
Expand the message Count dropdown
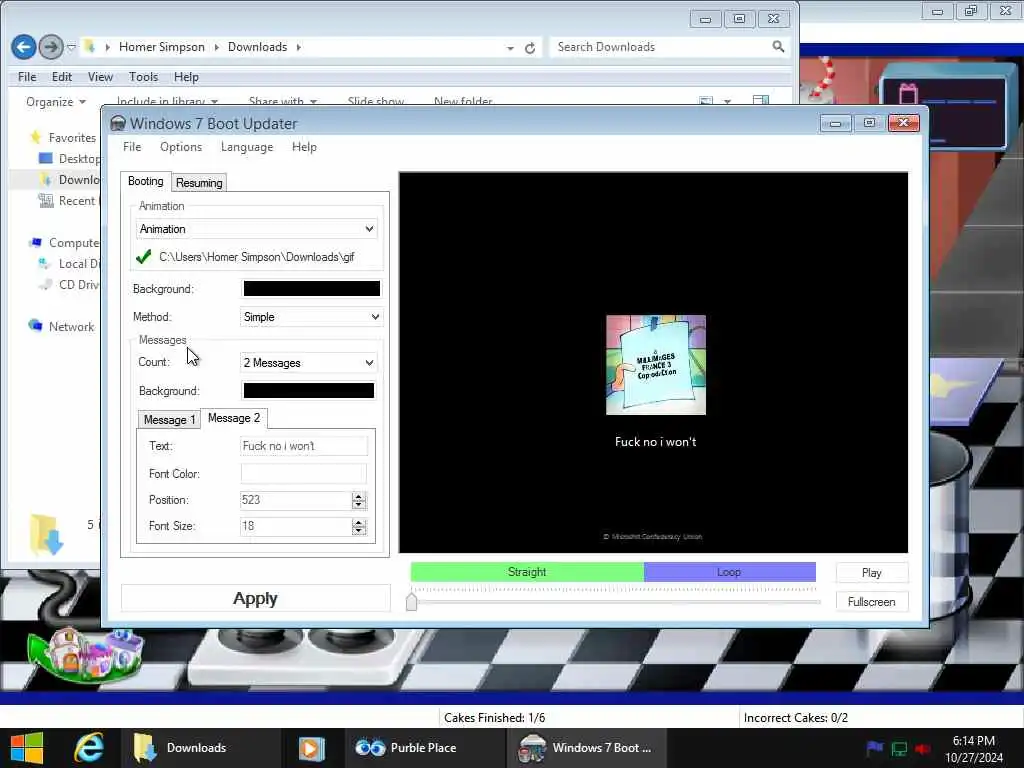(308, 362)
